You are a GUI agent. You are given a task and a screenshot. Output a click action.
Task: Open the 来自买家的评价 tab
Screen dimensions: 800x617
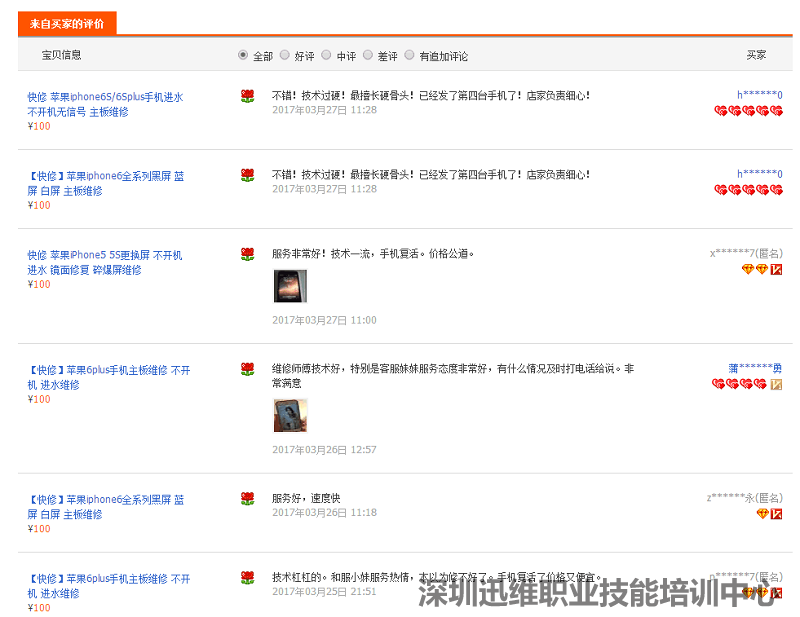tap(67, 23)
